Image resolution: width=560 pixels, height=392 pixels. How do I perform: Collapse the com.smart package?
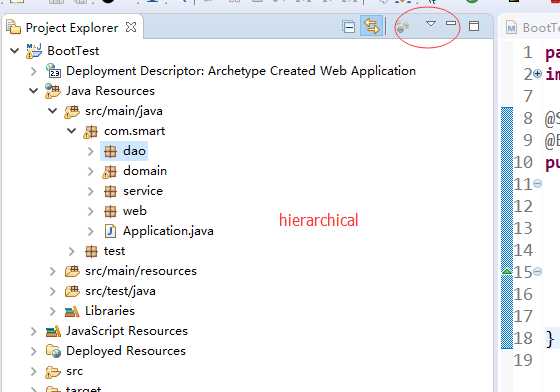[72, 131]
